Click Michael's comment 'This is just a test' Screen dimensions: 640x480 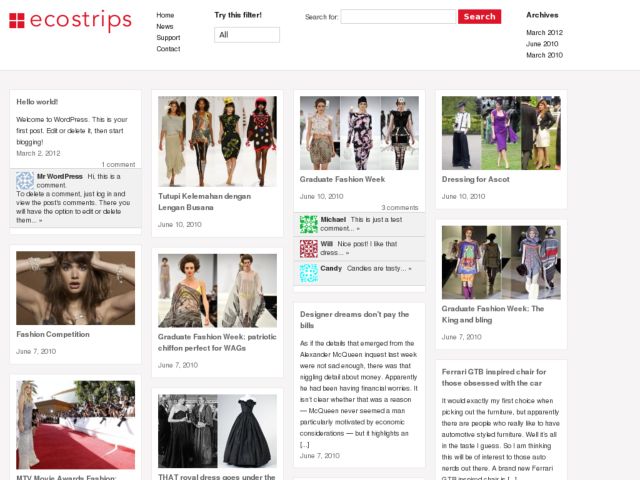pyautogui.click(x=361, y=224)
